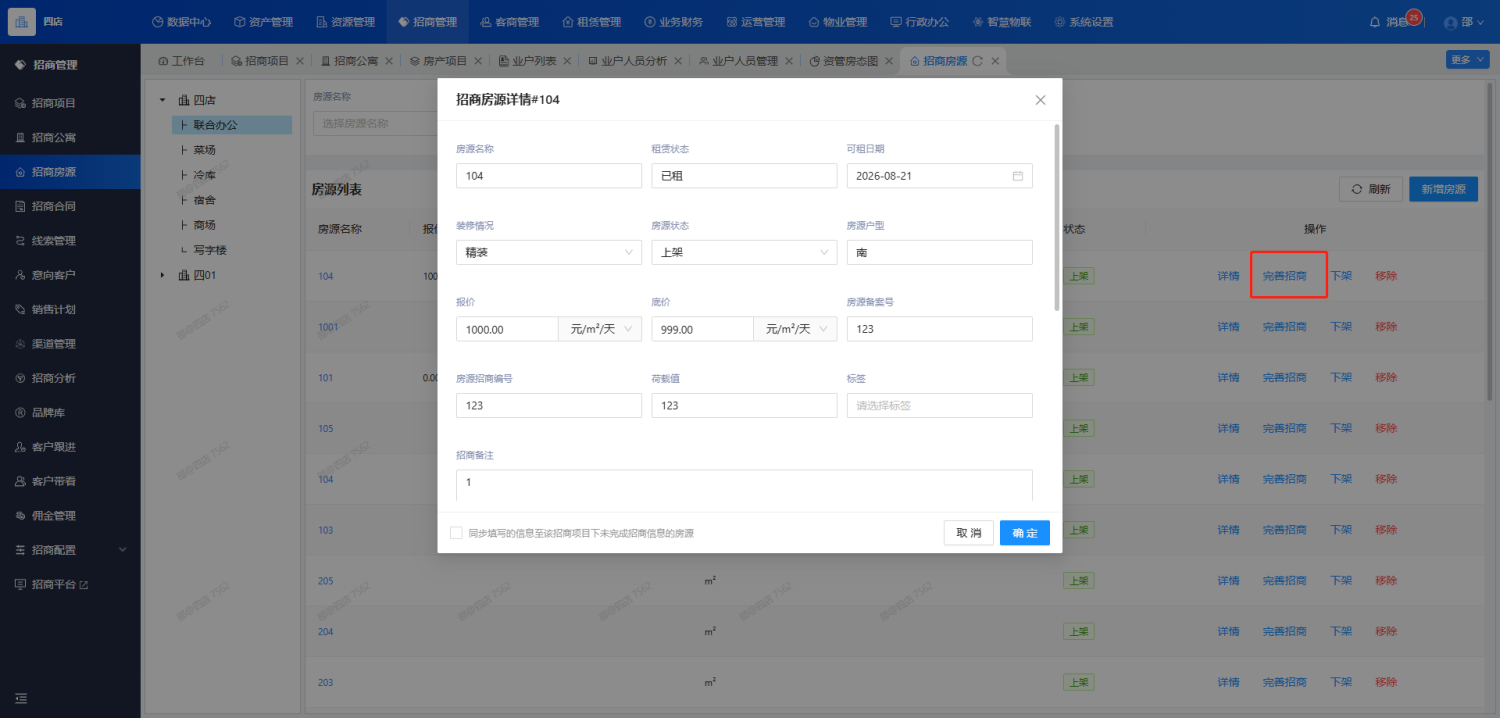Click the refresh icon on 招商房源 tab
Image resolution: width=1500 pixels, height=718 pixels.
(977, 61)
